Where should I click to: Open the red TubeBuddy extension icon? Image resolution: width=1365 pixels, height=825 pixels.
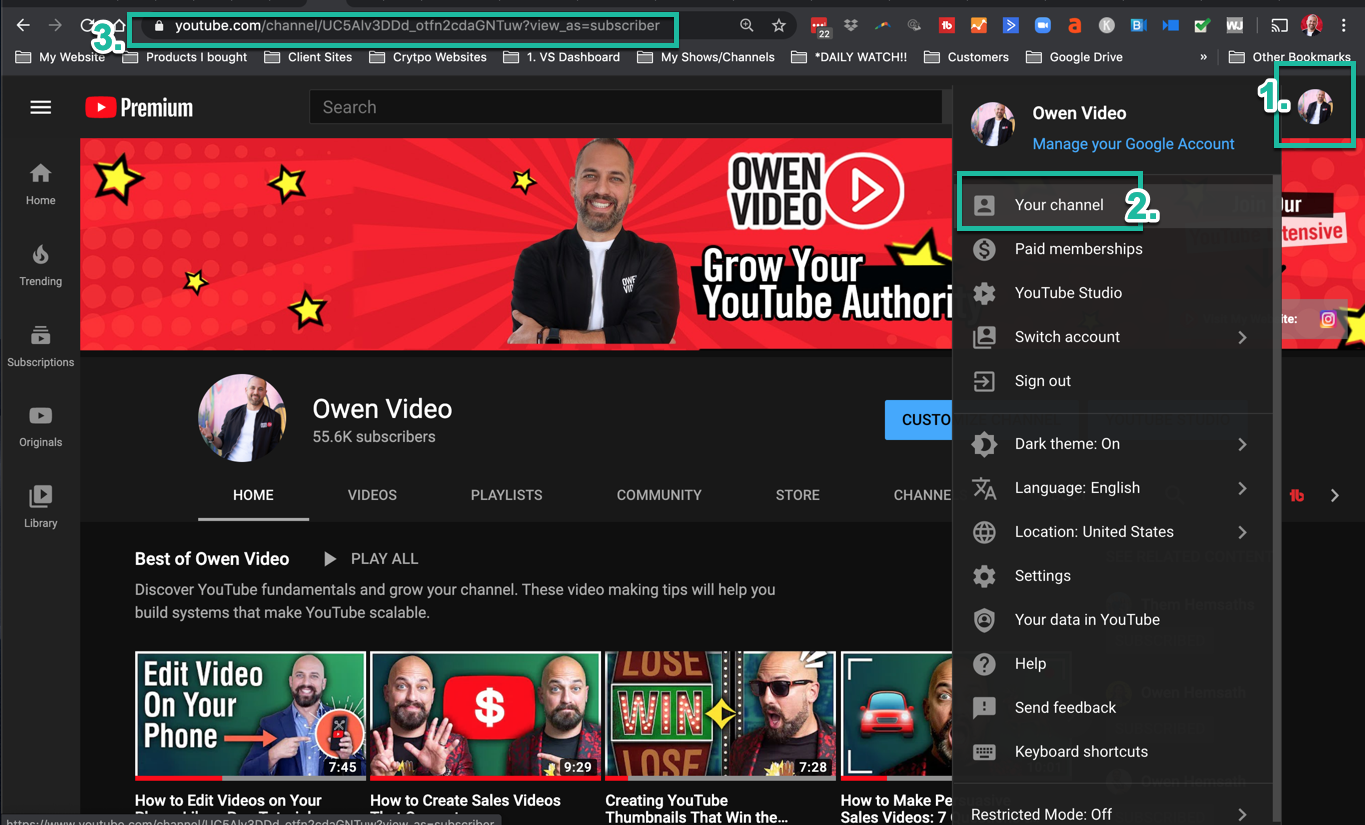coord(946,26)
